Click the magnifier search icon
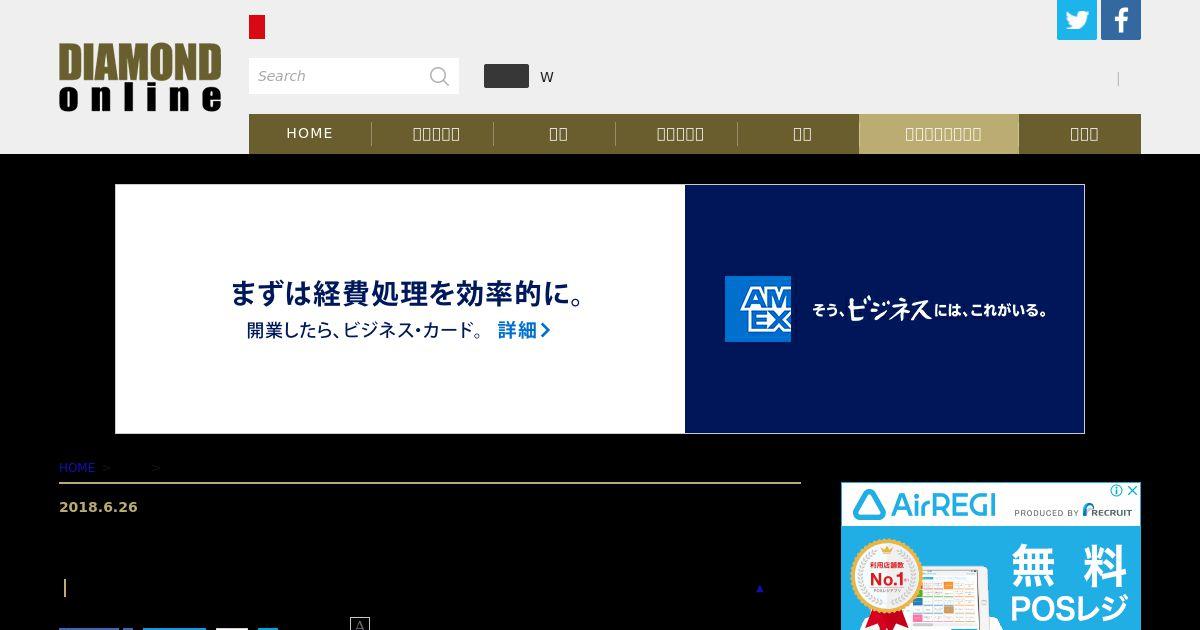Image resolution: width=1200 pixels, height=630 pixels. (x=439, y=76)
